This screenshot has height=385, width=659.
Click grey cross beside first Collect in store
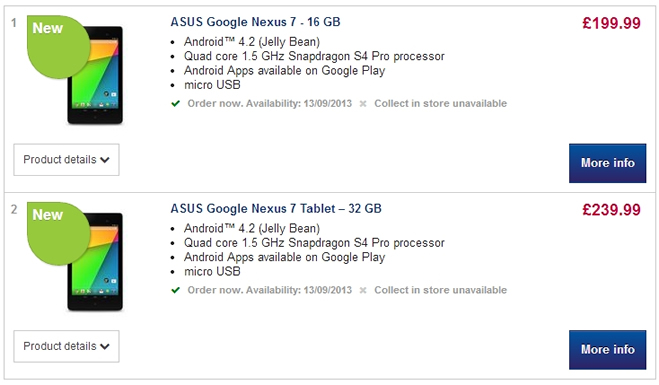(x=363, y=104)
